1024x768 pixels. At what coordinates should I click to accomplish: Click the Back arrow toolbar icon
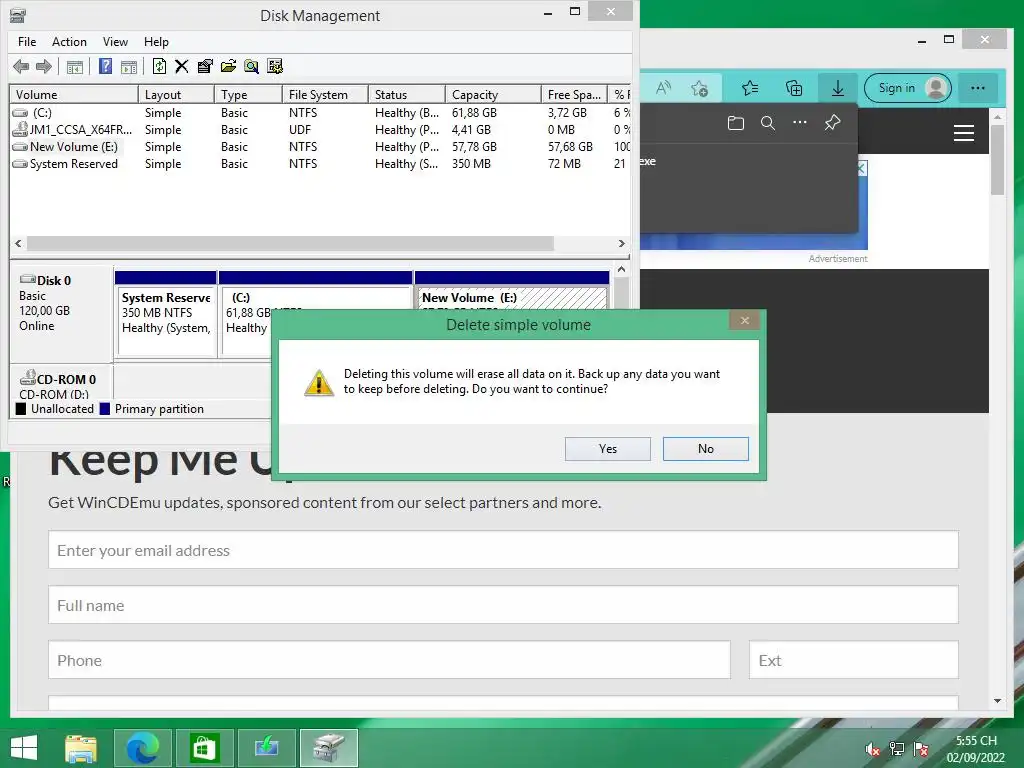pos(21,66)
